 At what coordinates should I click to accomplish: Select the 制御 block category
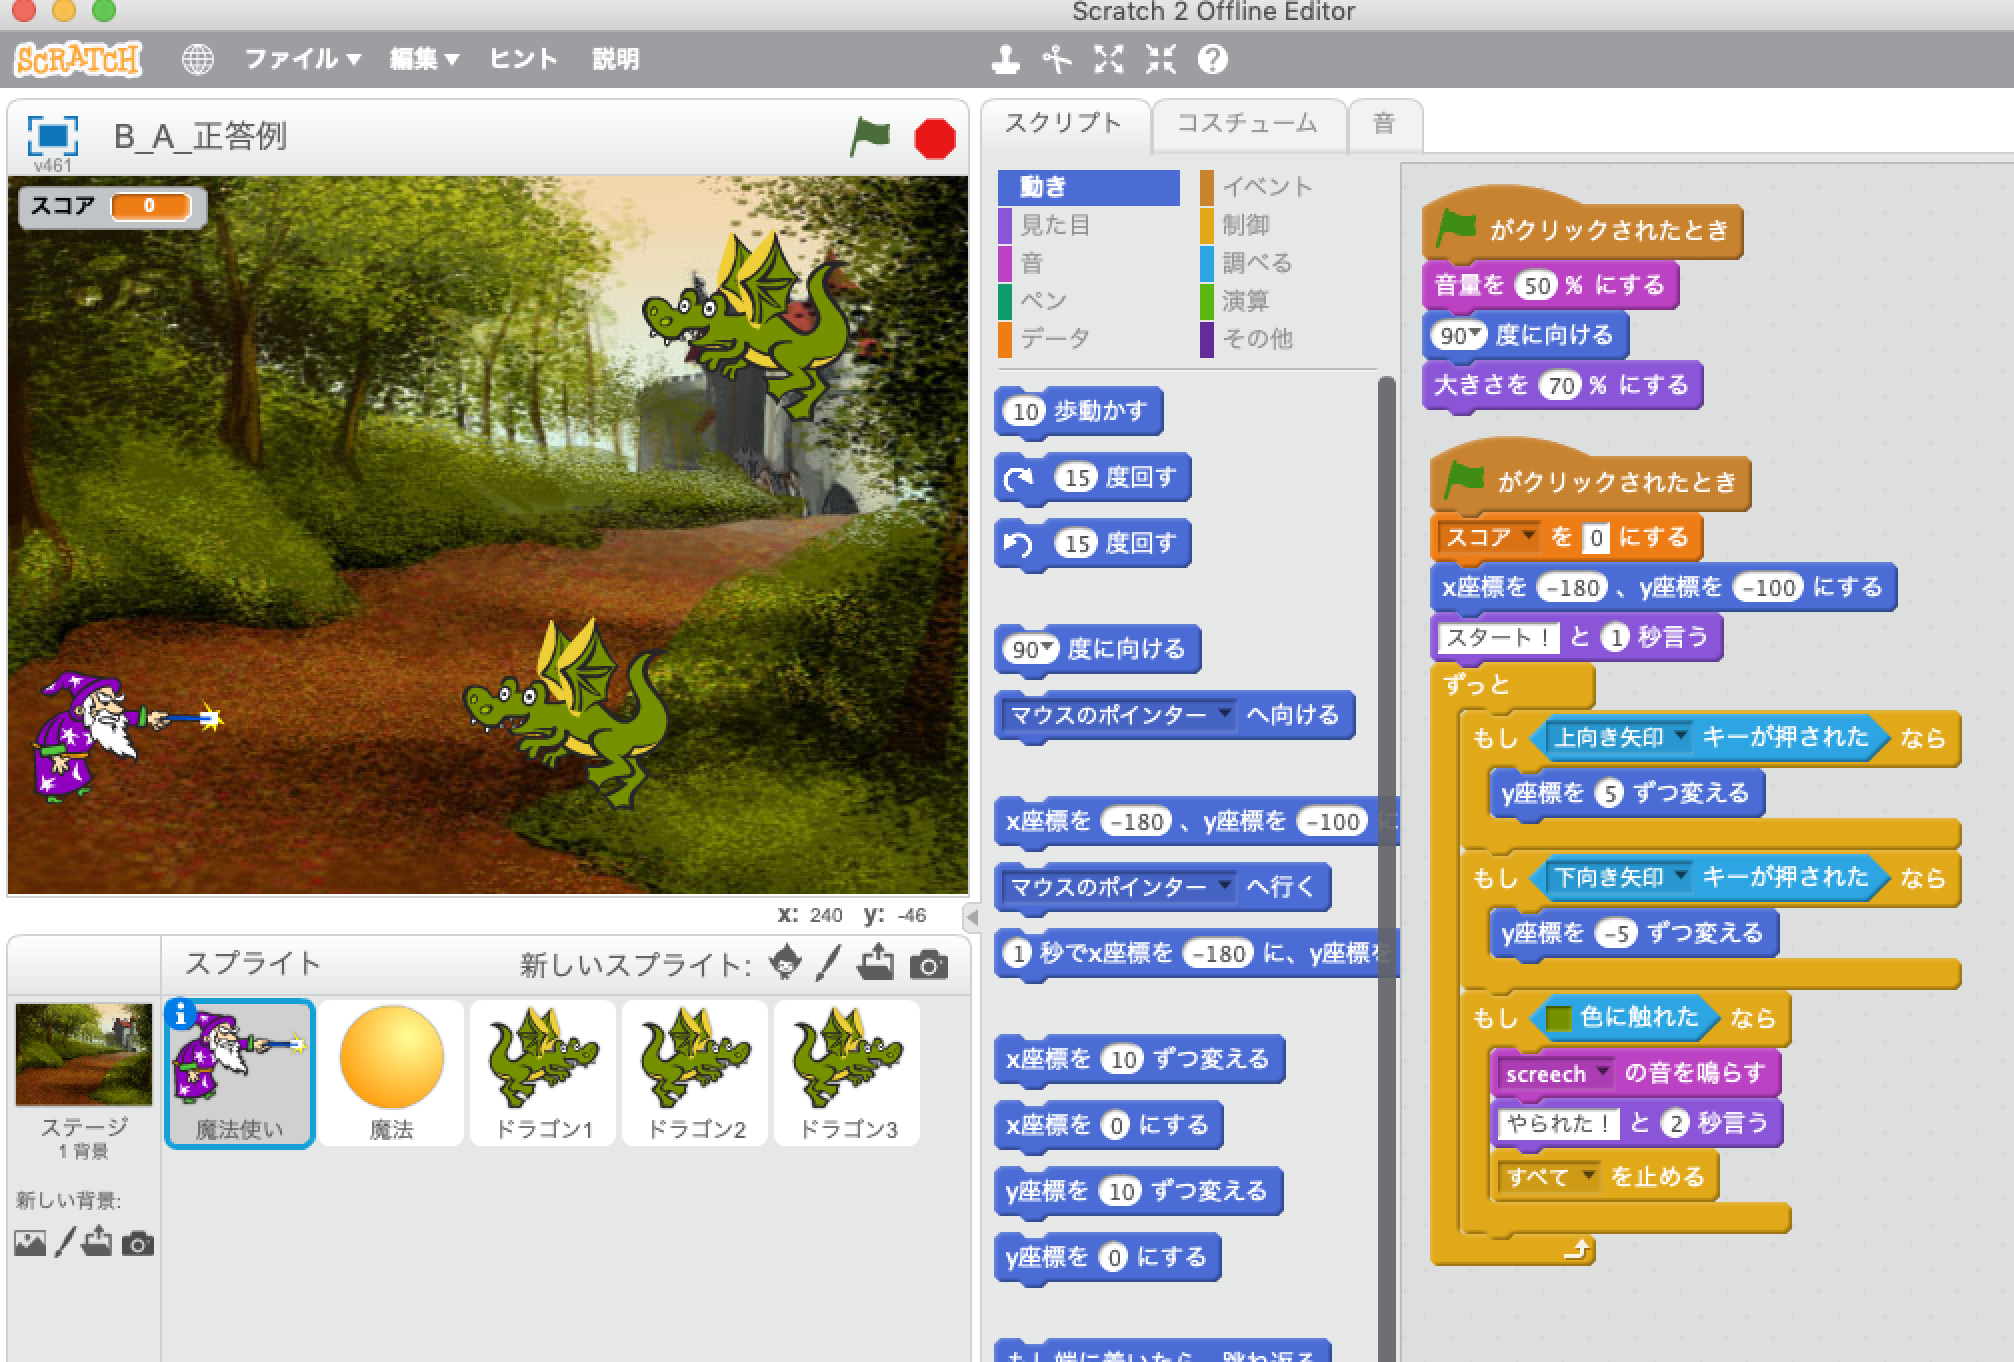click(1245, 225)
